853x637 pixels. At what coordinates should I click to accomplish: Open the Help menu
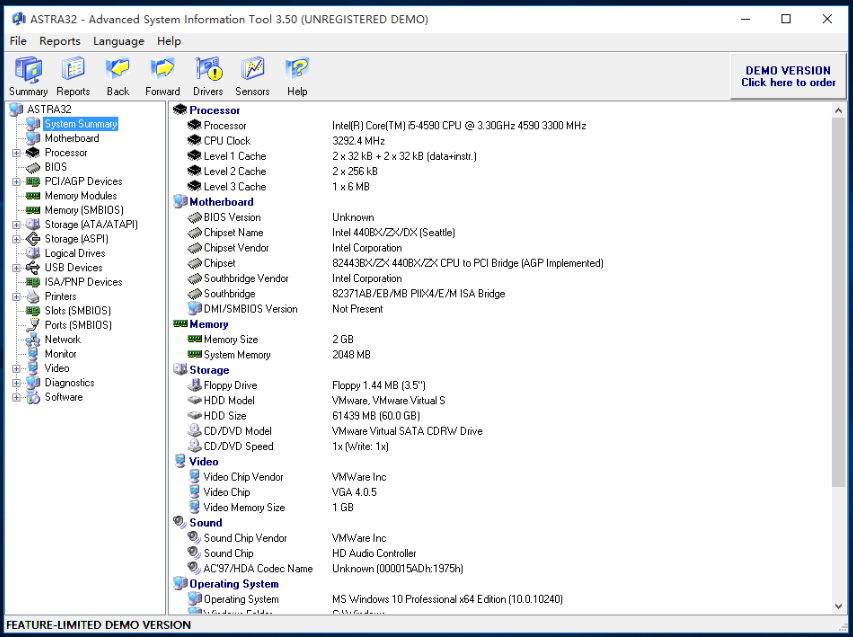click(169, 41)
